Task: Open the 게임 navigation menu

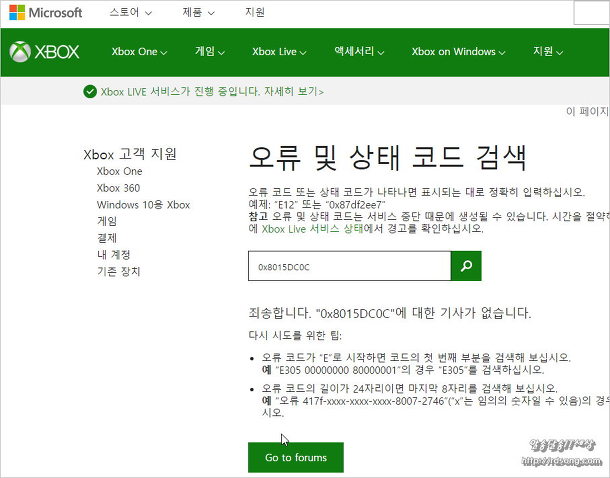Action: pyautogui.click(x=210, y=52)
